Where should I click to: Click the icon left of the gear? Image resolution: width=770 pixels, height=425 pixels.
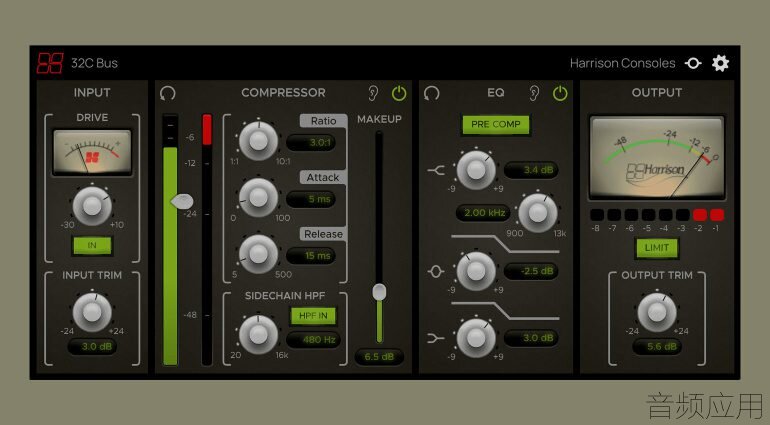point(693,63)
